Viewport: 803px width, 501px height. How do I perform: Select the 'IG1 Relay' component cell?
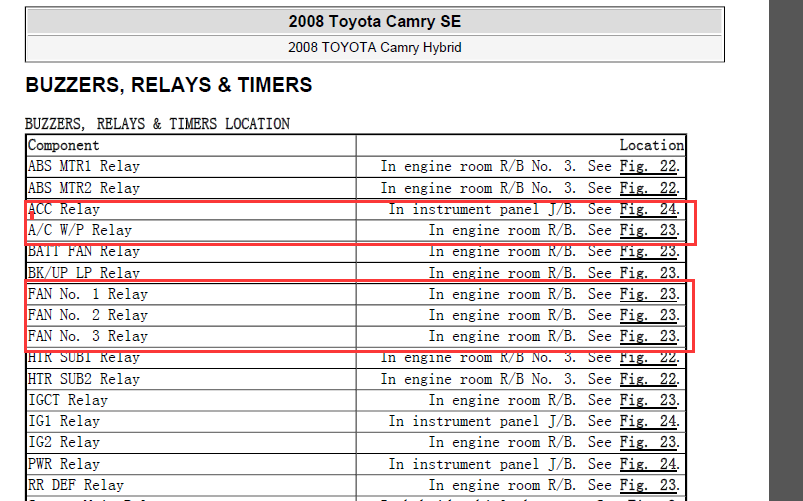pos(191,422)
